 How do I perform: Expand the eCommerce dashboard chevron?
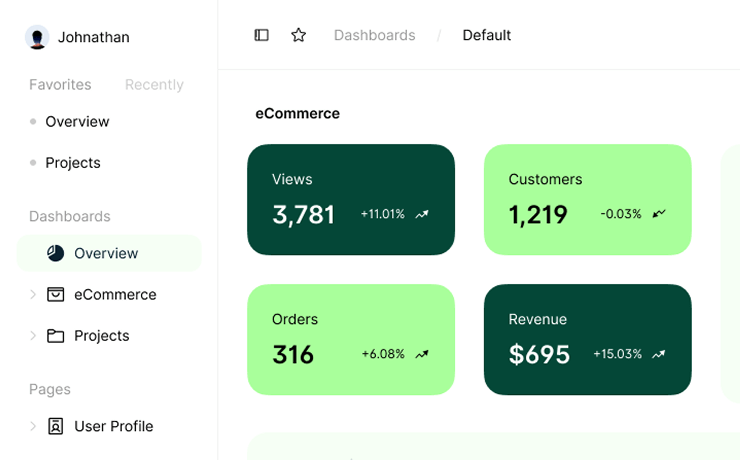33,294
